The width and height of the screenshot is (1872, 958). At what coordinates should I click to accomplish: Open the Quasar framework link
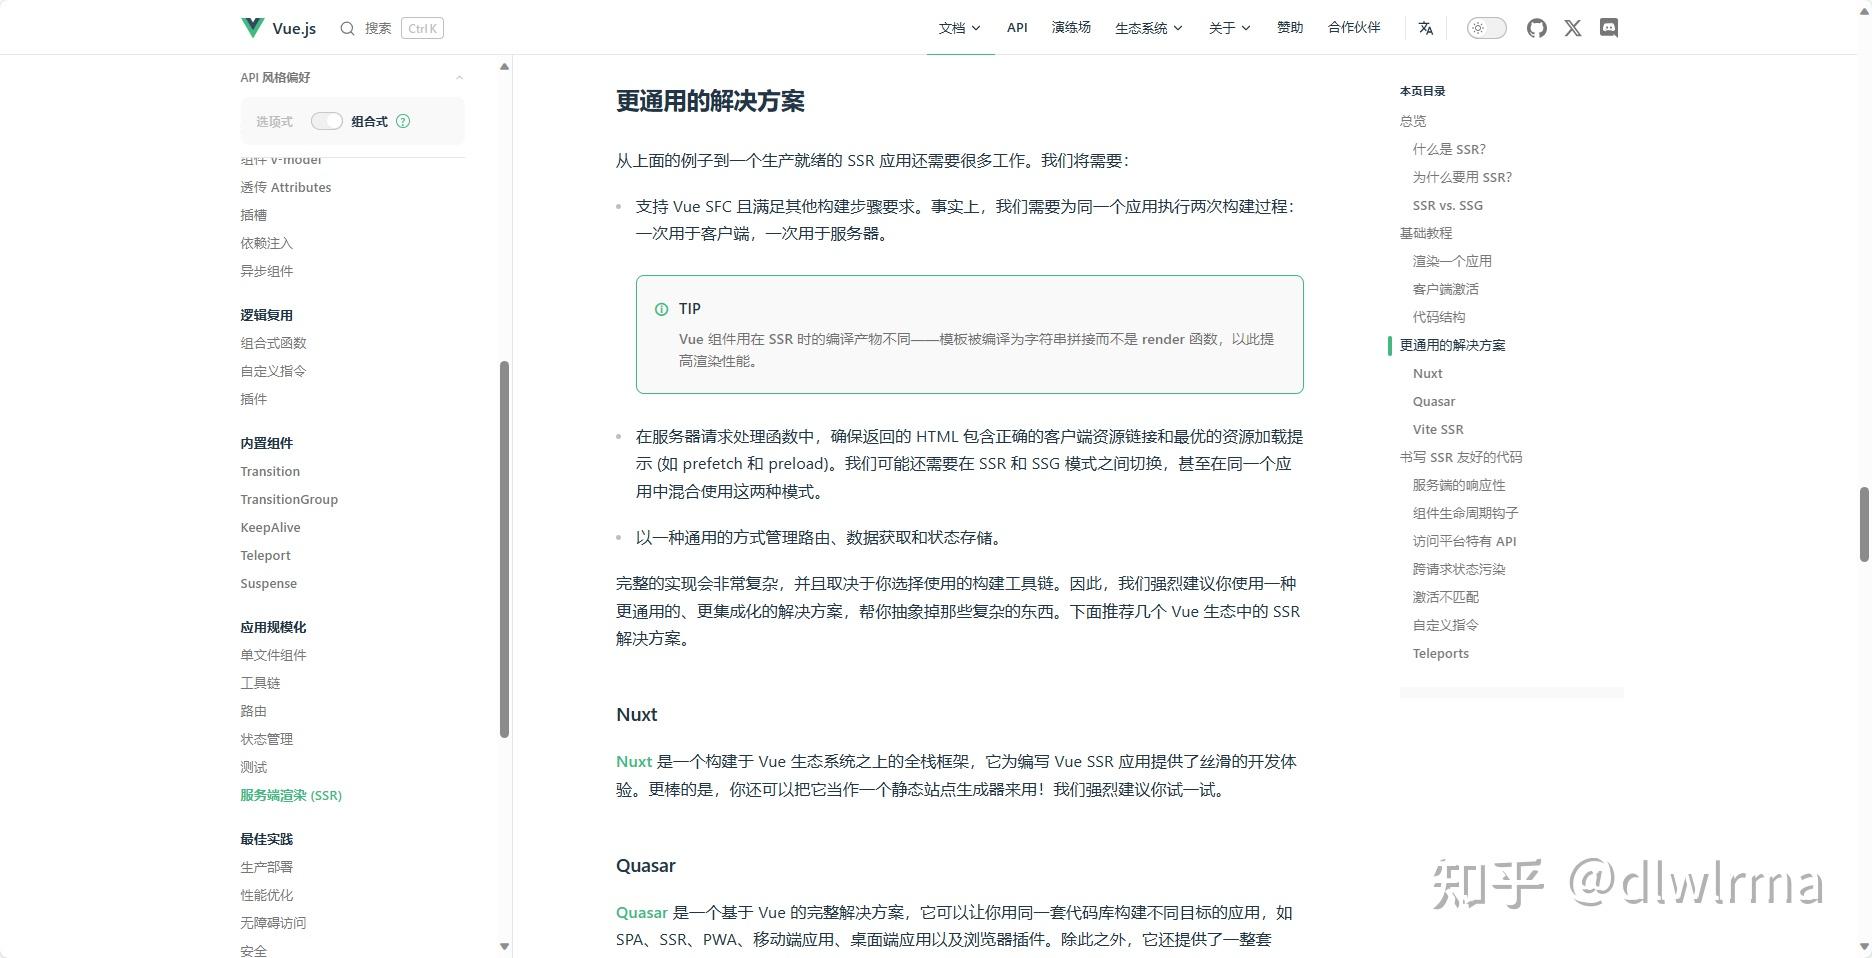pos(641,912)
